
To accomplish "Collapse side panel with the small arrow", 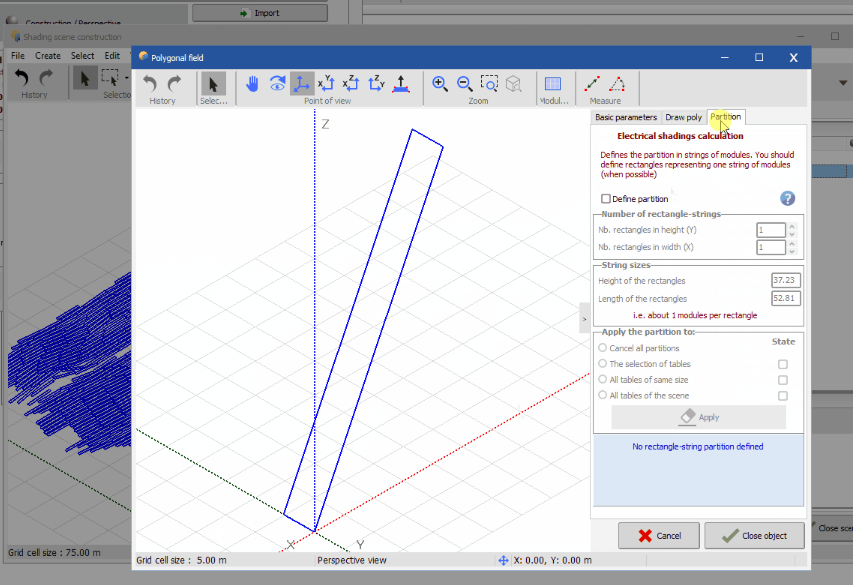I will pyautogui.click(x=584, y=319).
